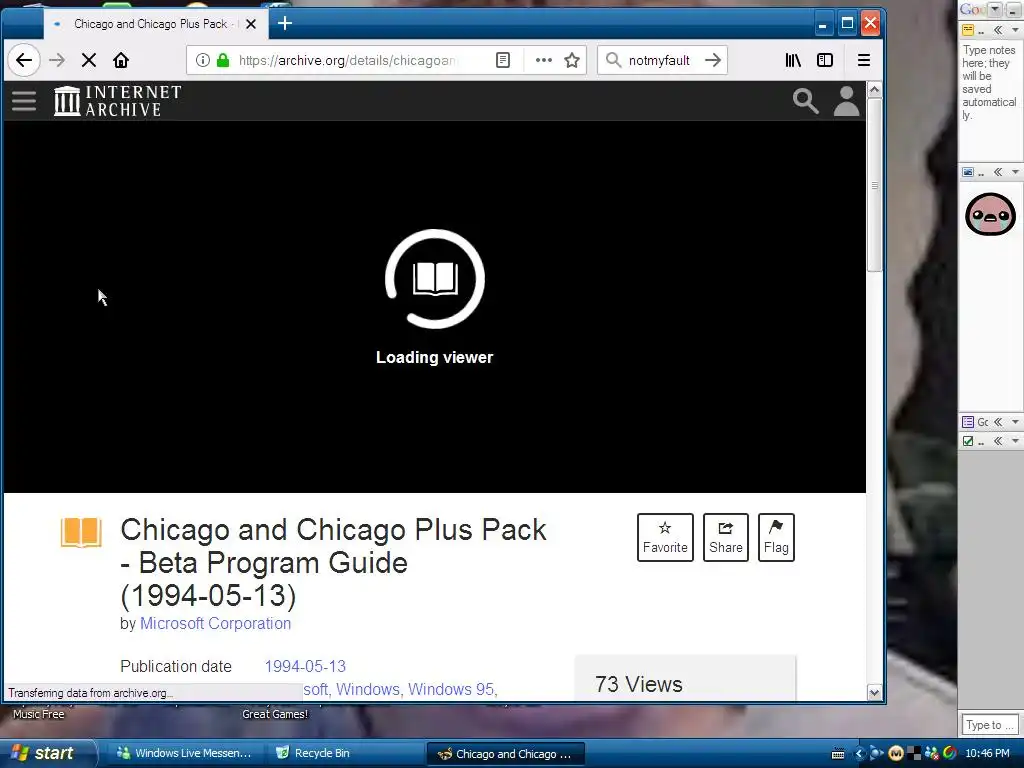Open the purple list gadget dropdown arrow
The width and height of the screenshot is (1024, 768).
[1015, 422]
